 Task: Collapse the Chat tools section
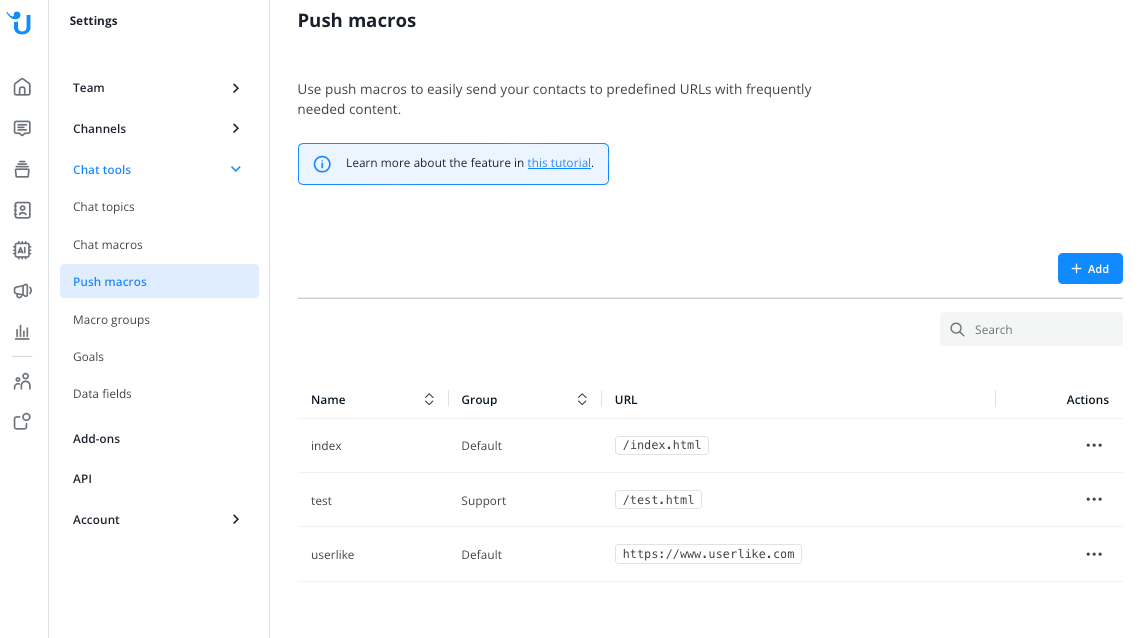point(157,169)
